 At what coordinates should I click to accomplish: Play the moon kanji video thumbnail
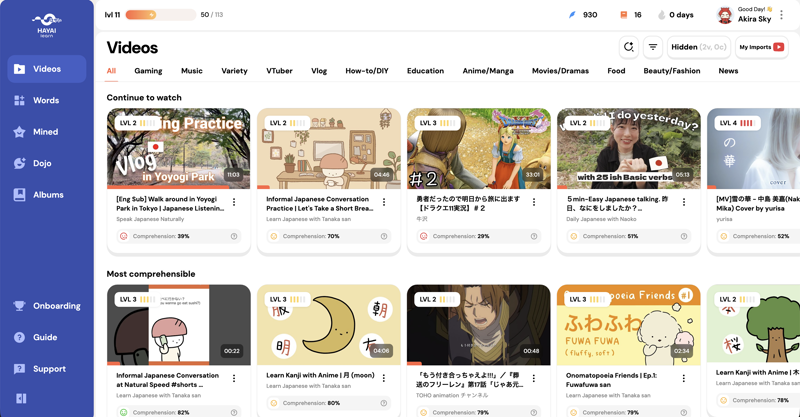(329, 325)
